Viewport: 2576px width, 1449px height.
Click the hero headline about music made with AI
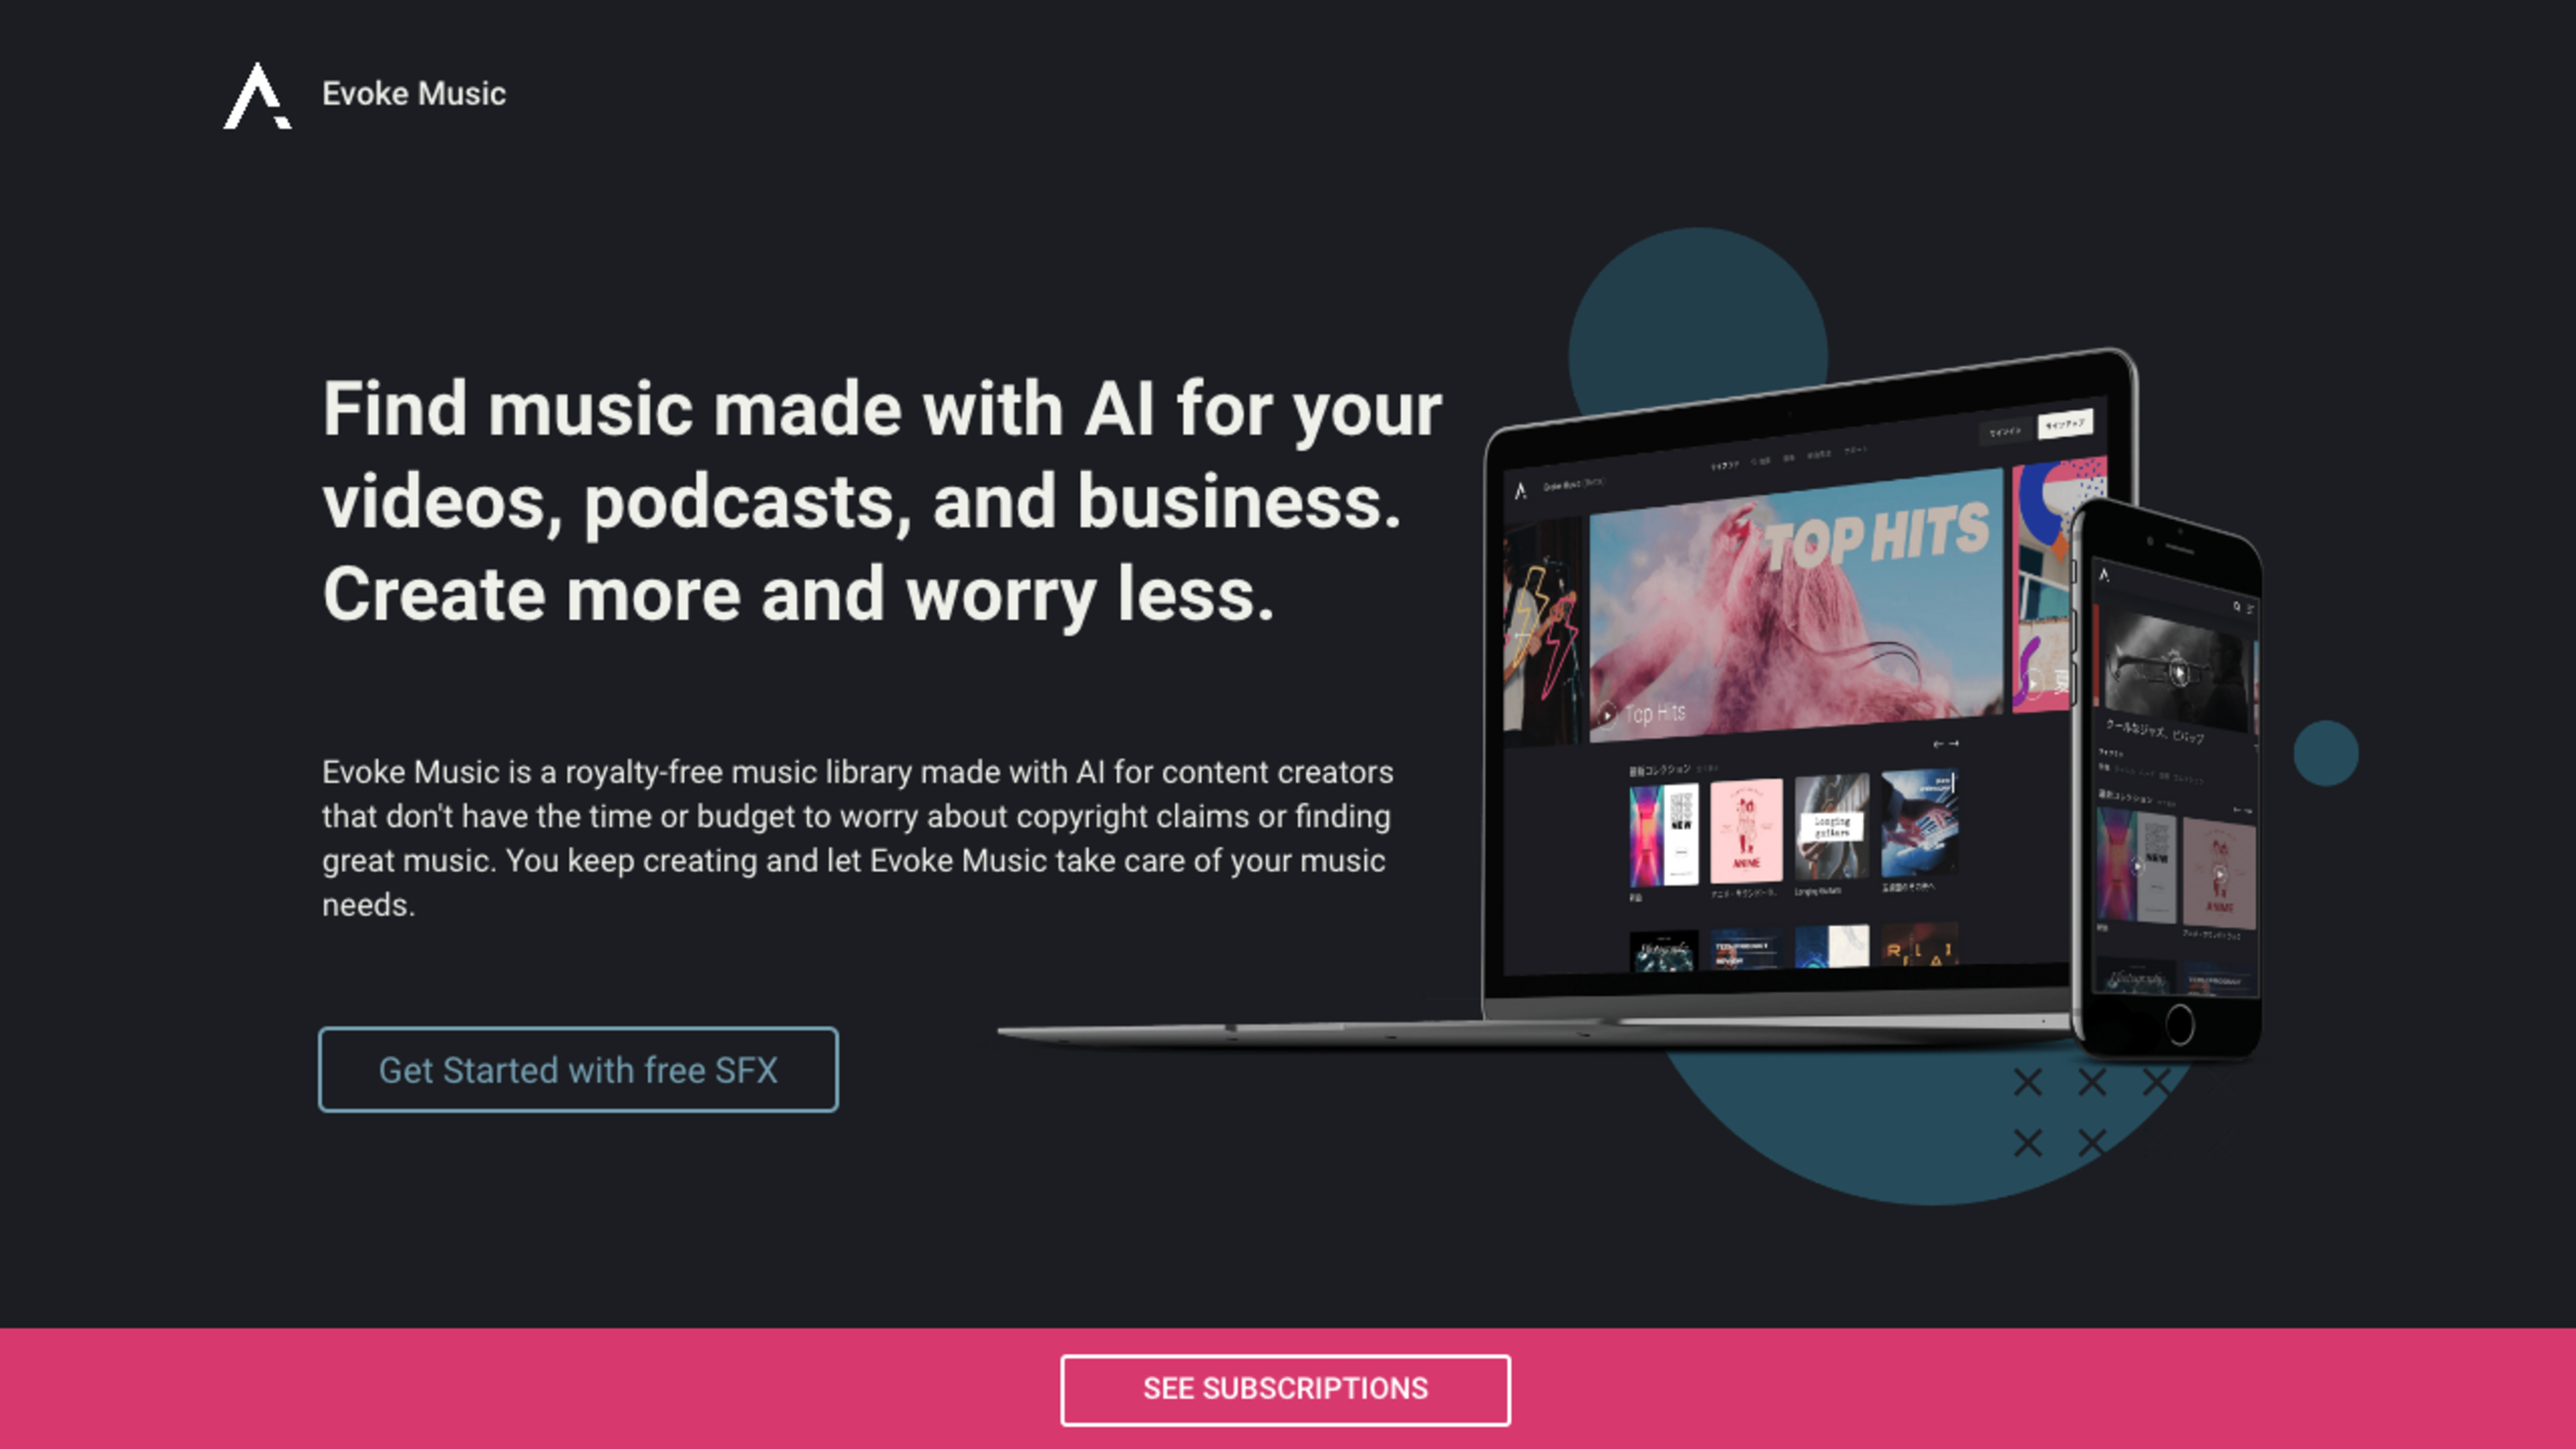pyautogui.click(x=882, y=501)
